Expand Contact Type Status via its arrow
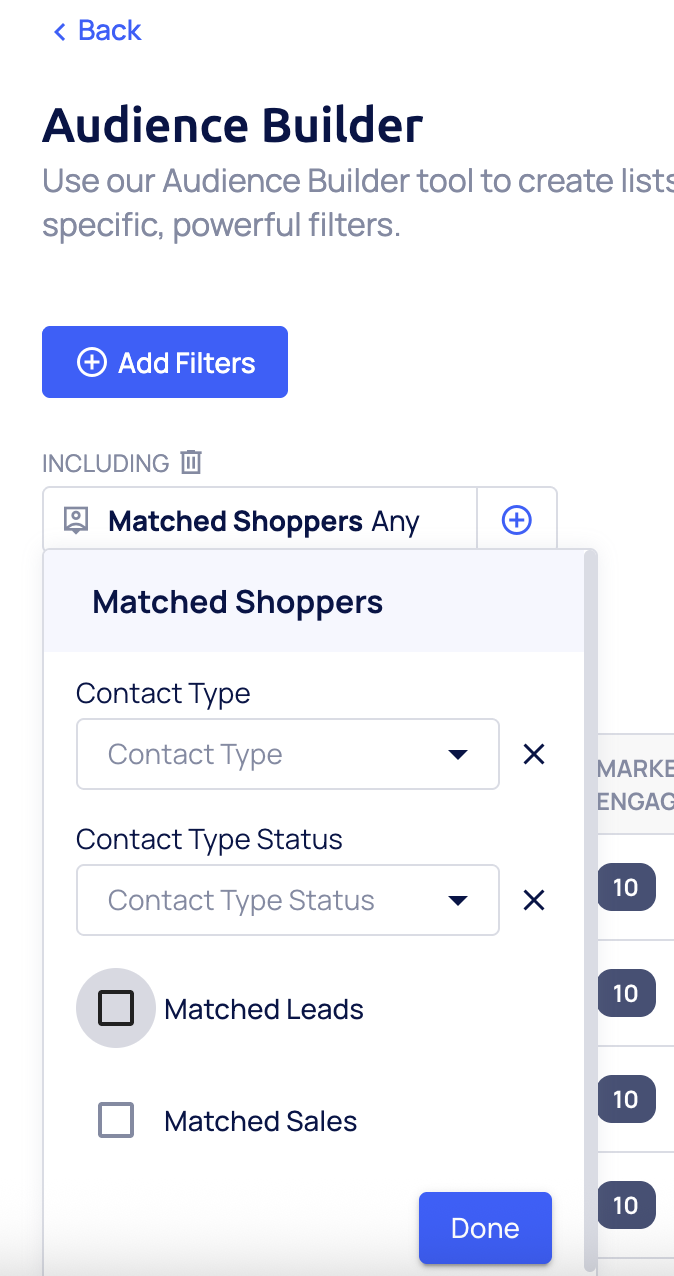 pos(458,900)
